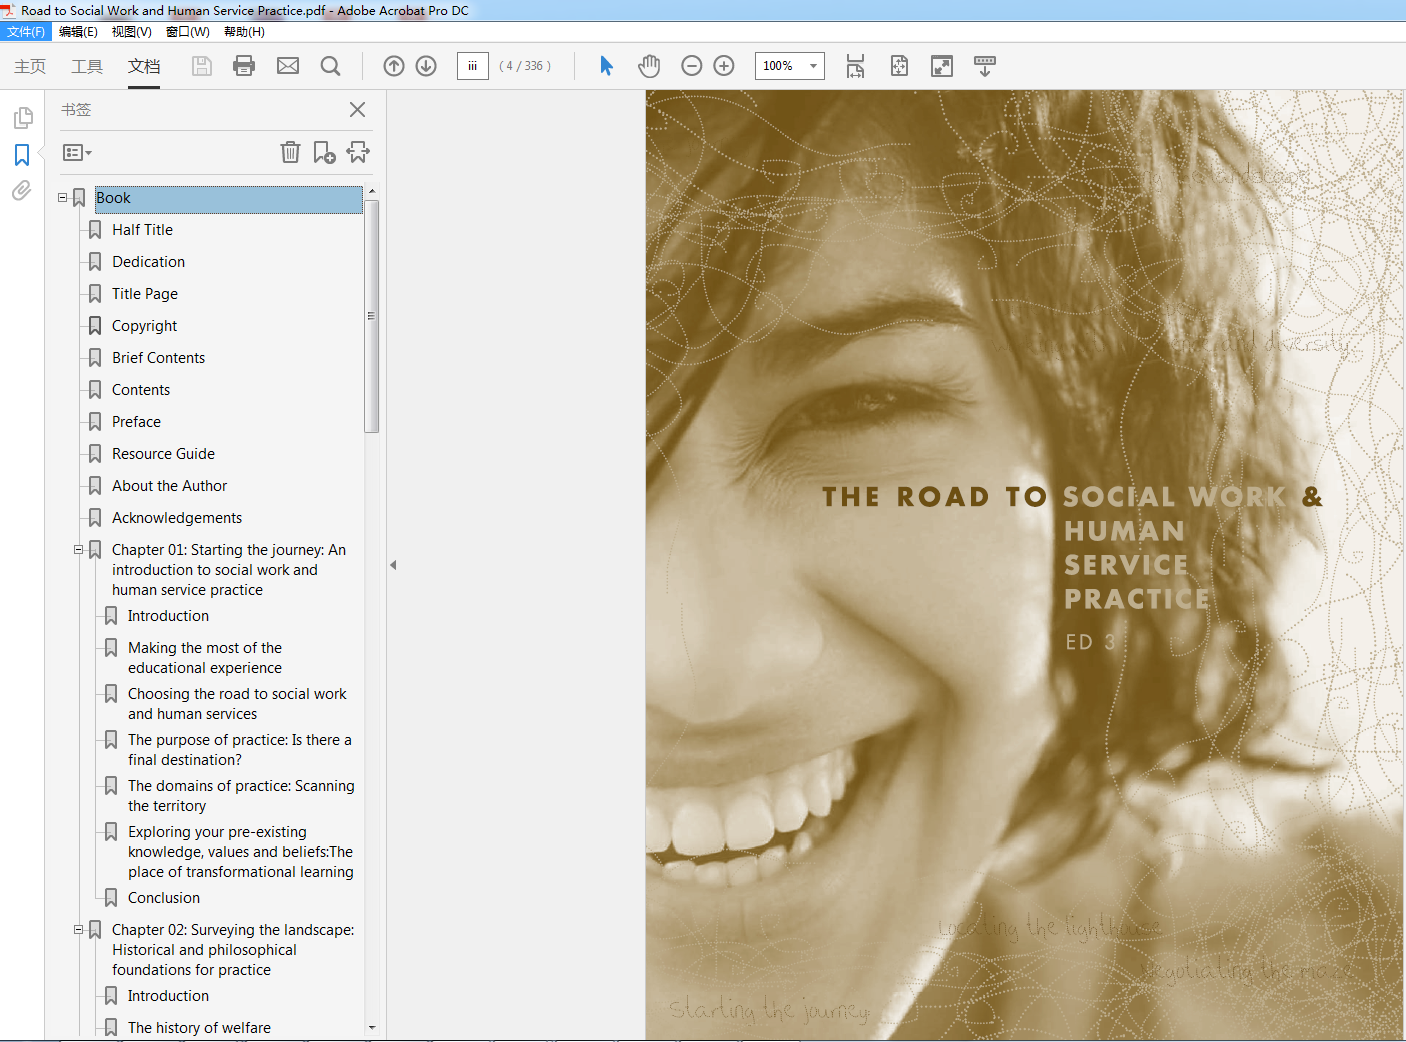Open The domains of practice bookmark
The height and width of the screenshot is (1042, 1406).
pos(241,796)
